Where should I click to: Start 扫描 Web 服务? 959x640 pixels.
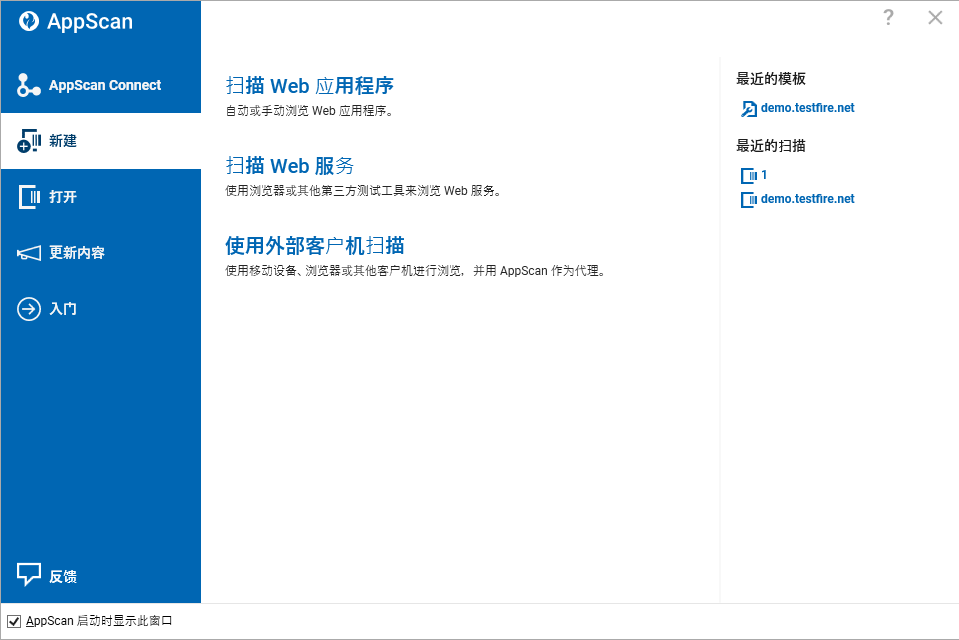[290, 166]
